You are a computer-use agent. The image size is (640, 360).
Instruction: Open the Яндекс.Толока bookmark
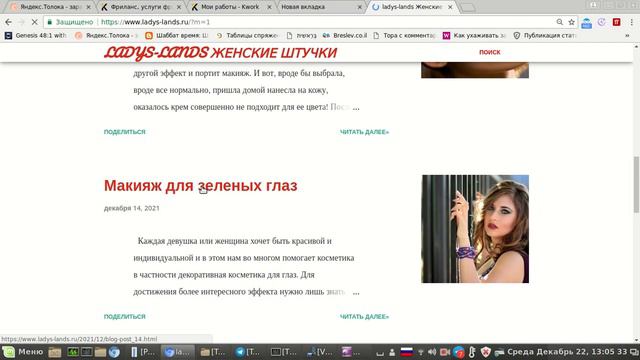(106, 36)
